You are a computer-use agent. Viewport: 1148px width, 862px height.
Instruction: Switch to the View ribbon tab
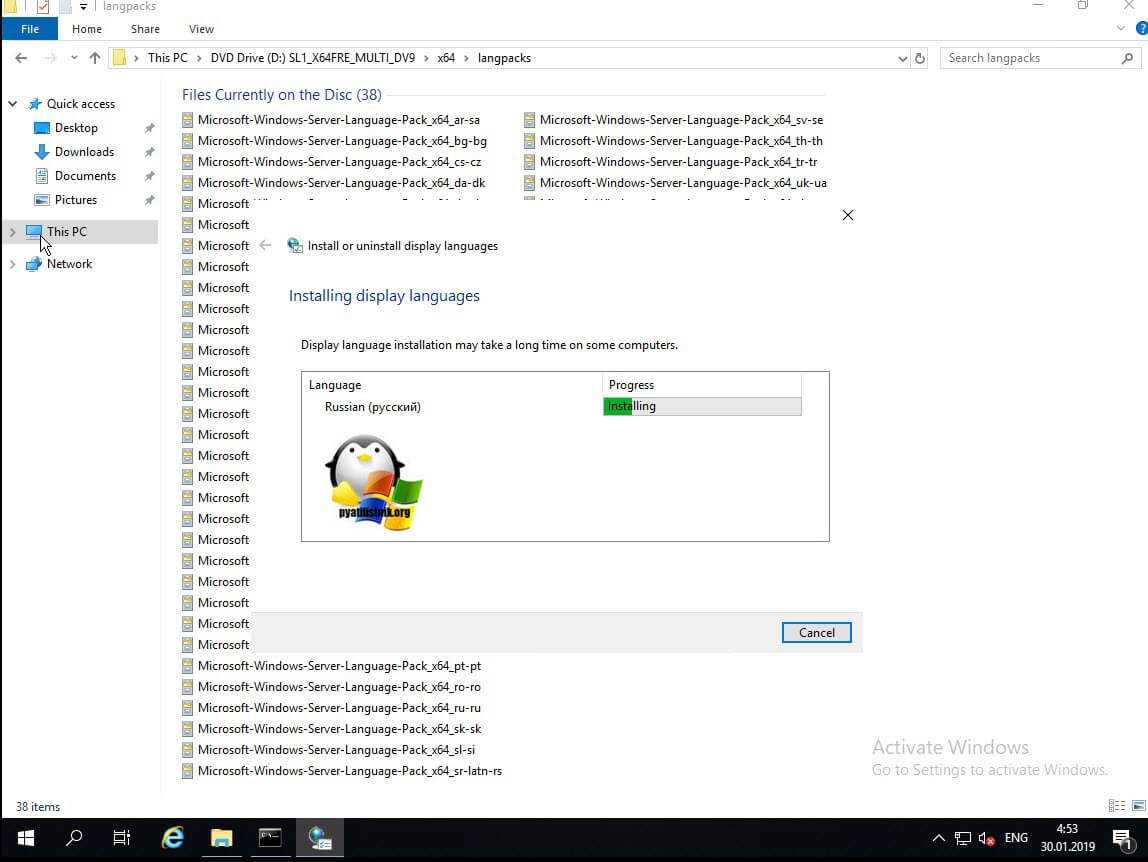pos(201,29)
